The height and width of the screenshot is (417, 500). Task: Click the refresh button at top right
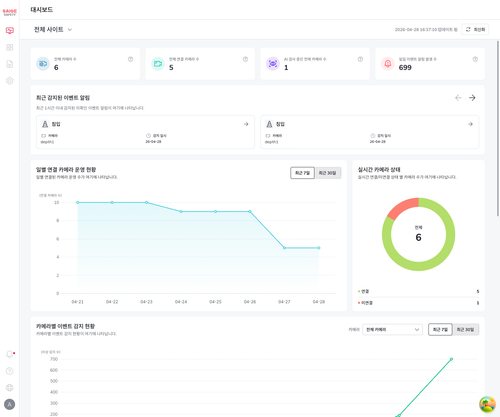point(475,30)
